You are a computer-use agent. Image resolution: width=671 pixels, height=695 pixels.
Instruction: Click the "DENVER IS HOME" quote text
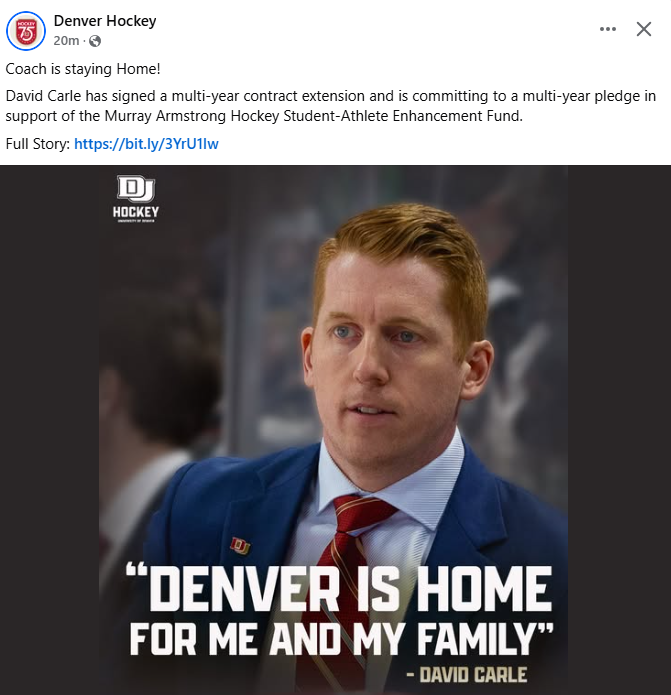(339, 588)
